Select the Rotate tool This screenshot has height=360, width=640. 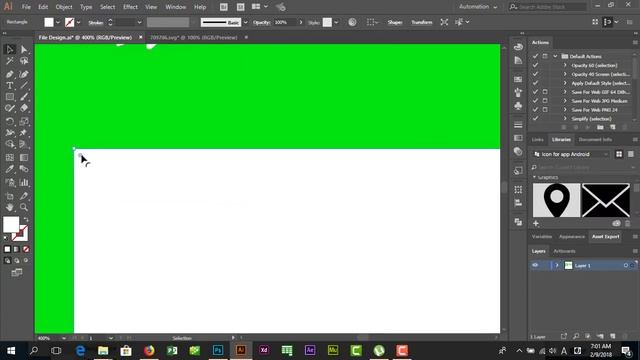pyautogui.click(x=10, y=121)
